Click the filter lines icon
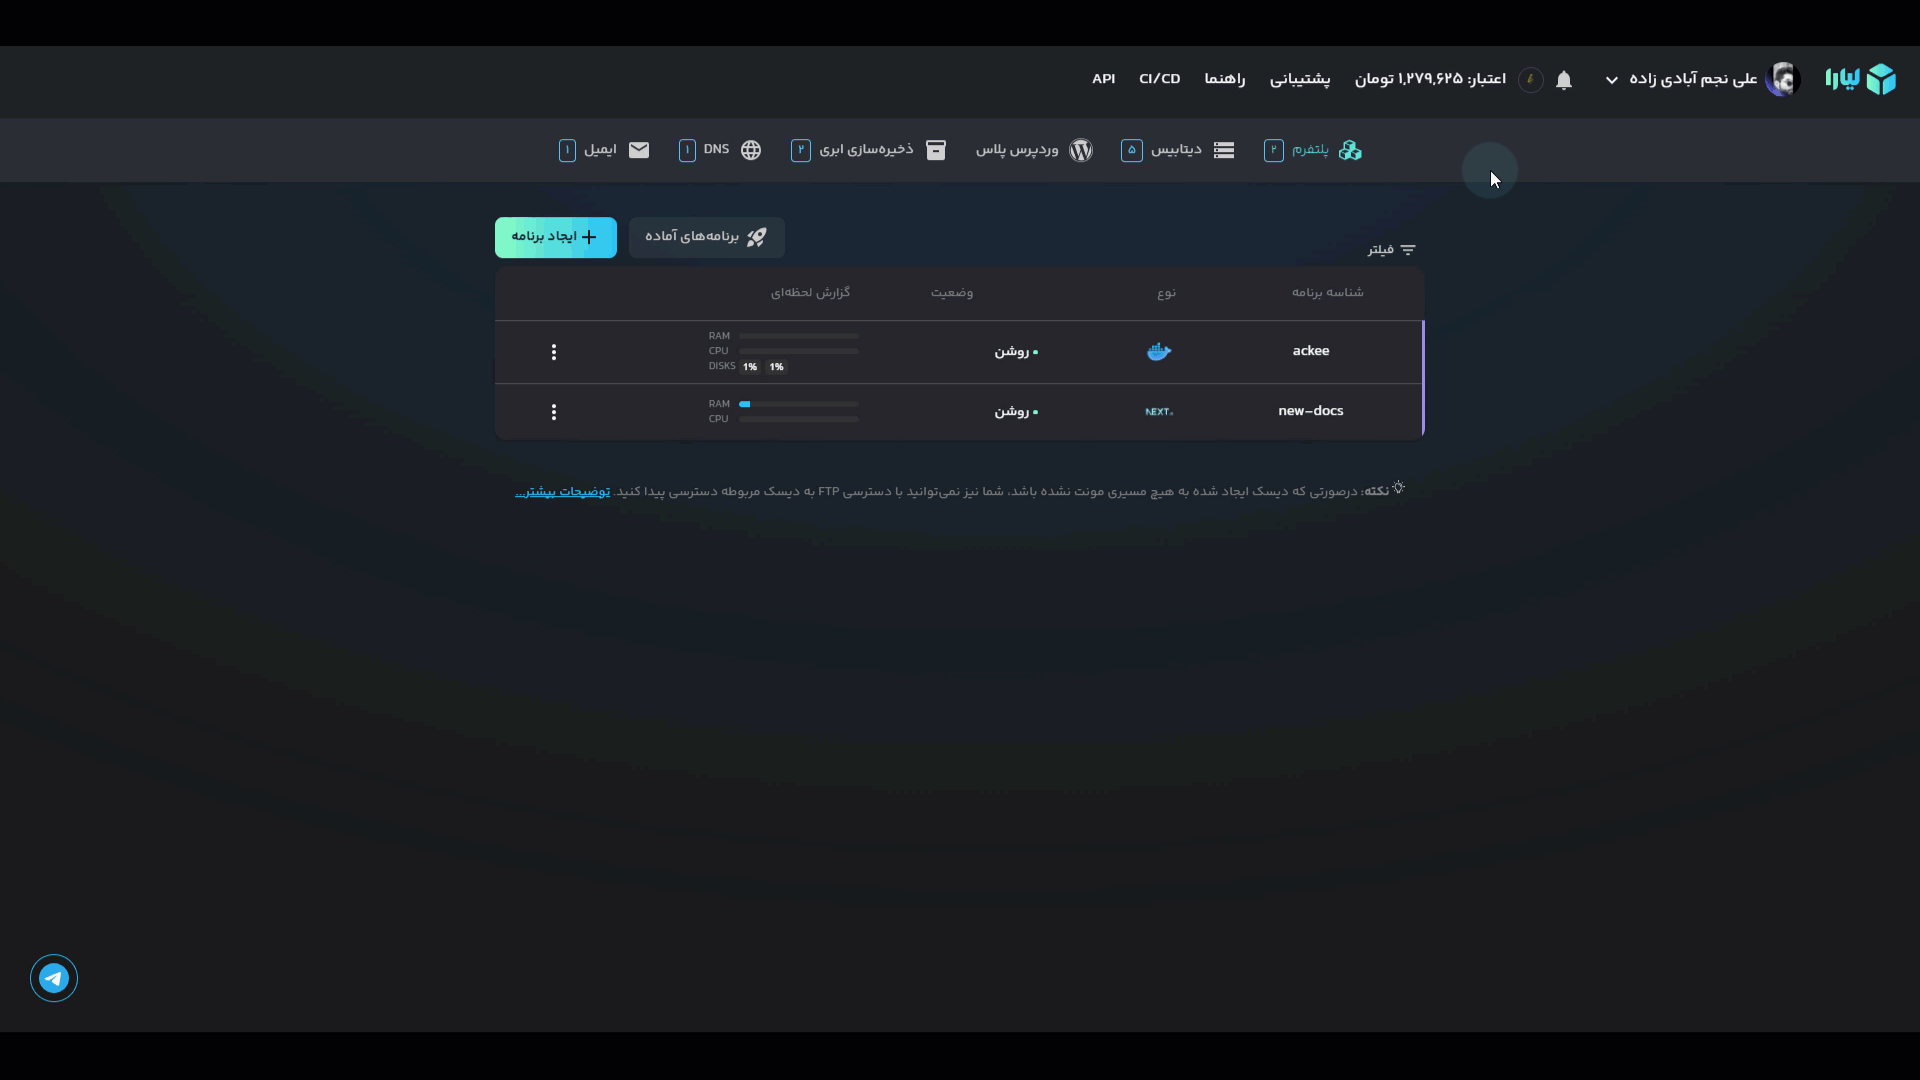 pyautogui.click(x=1408, y=250)
